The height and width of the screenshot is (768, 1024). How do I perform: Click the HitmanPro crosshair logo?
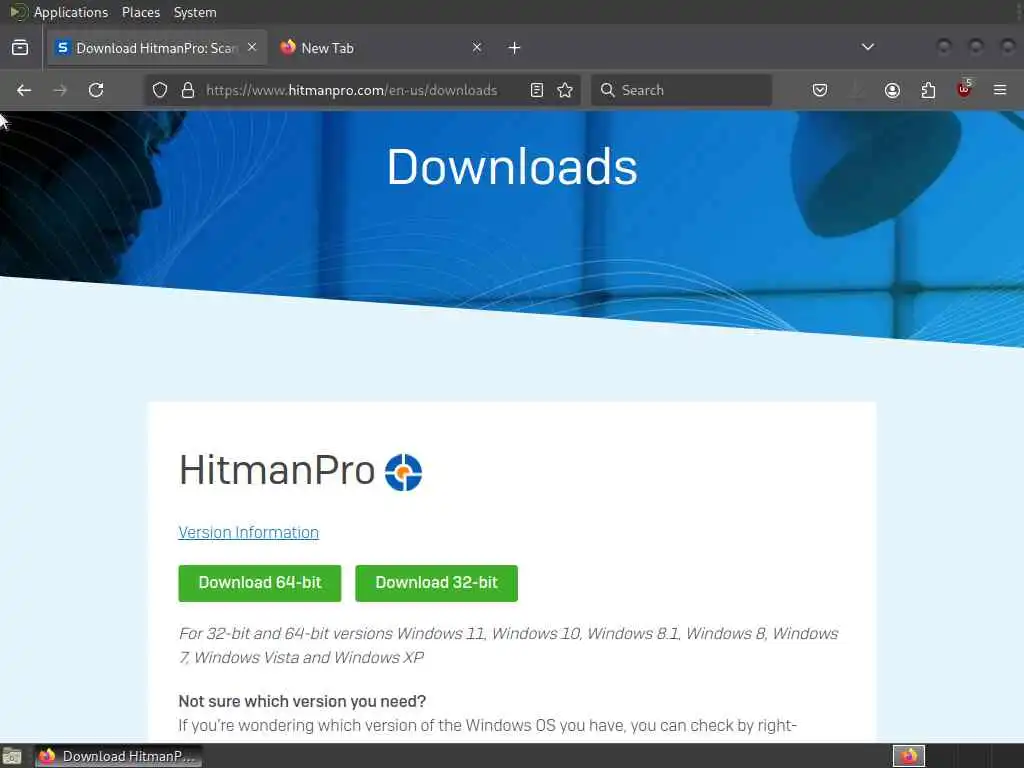[404, 472]
